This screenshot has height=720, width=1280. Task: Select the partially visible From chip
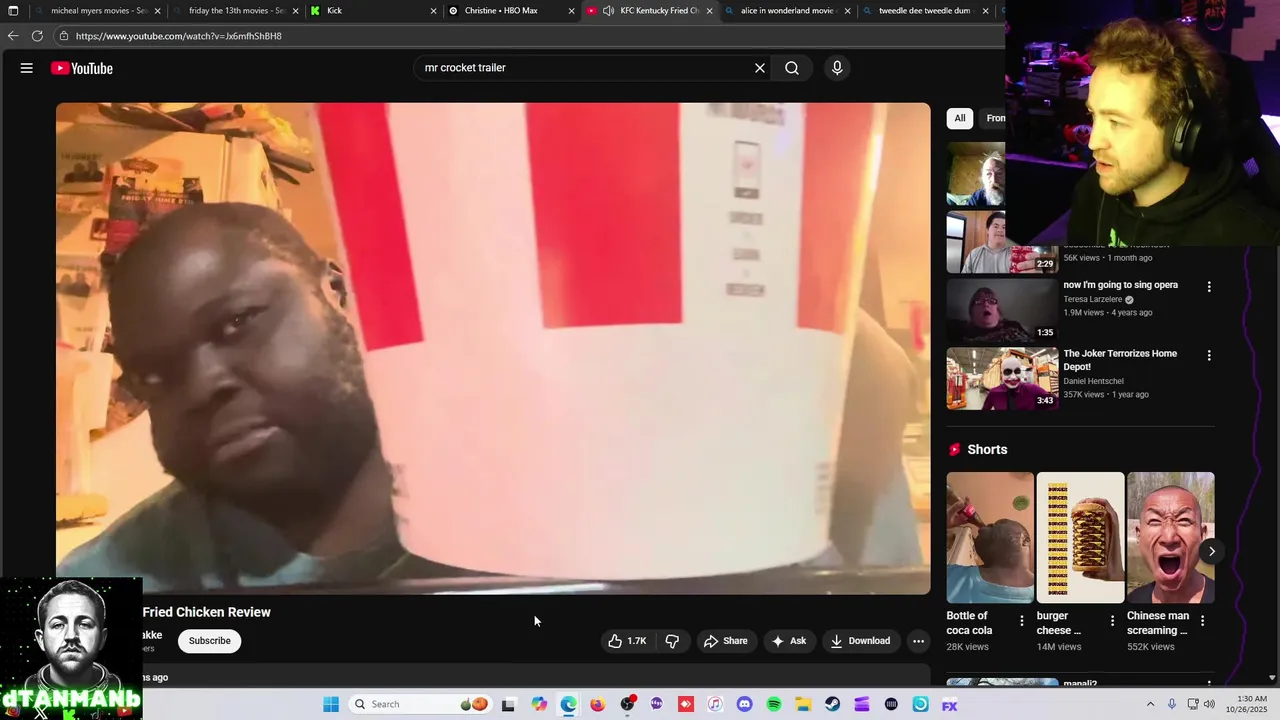(993, 118)
